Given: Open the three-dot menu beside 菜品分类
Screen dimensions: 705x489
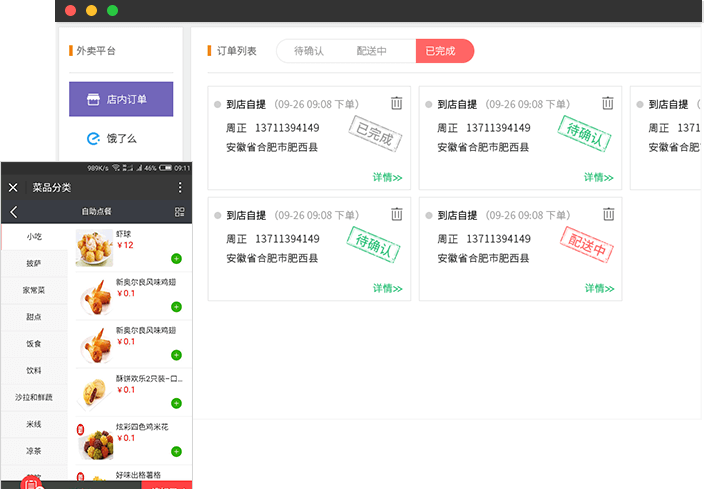Looking at the screenshot, I should (180, 187).
